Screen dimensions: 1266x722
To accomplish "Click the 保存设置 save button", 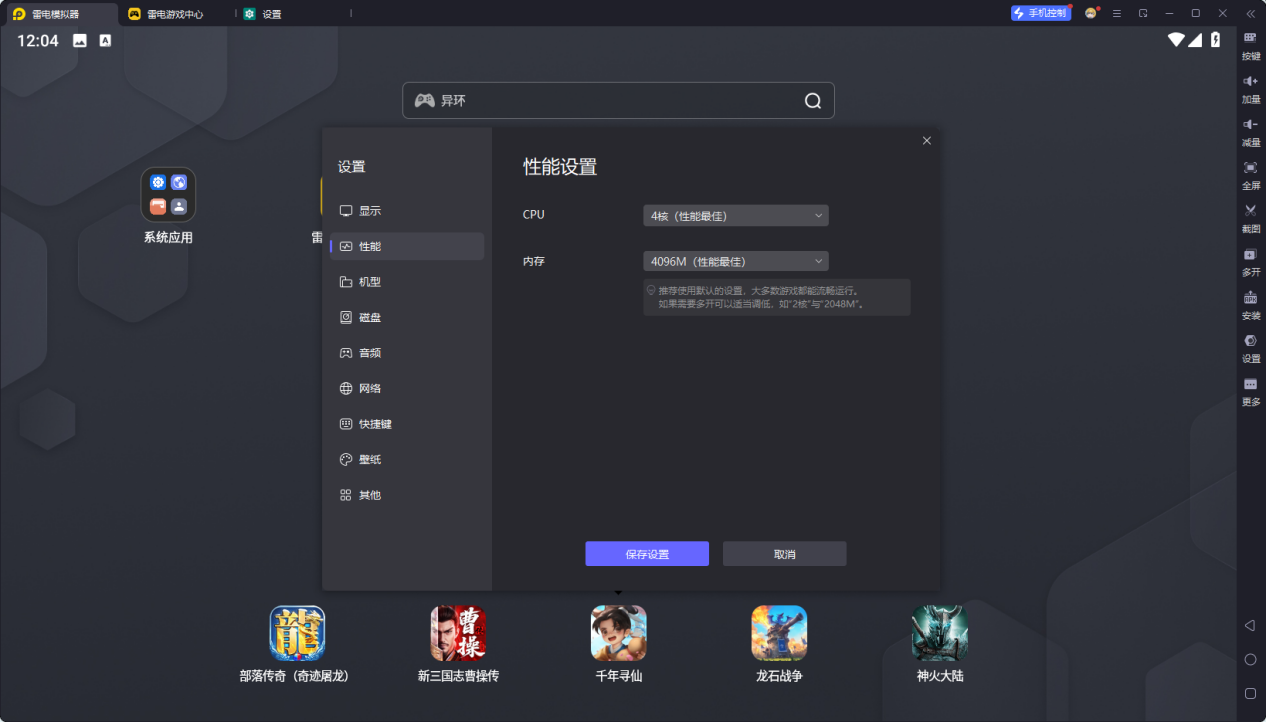I will click(647, 554).
